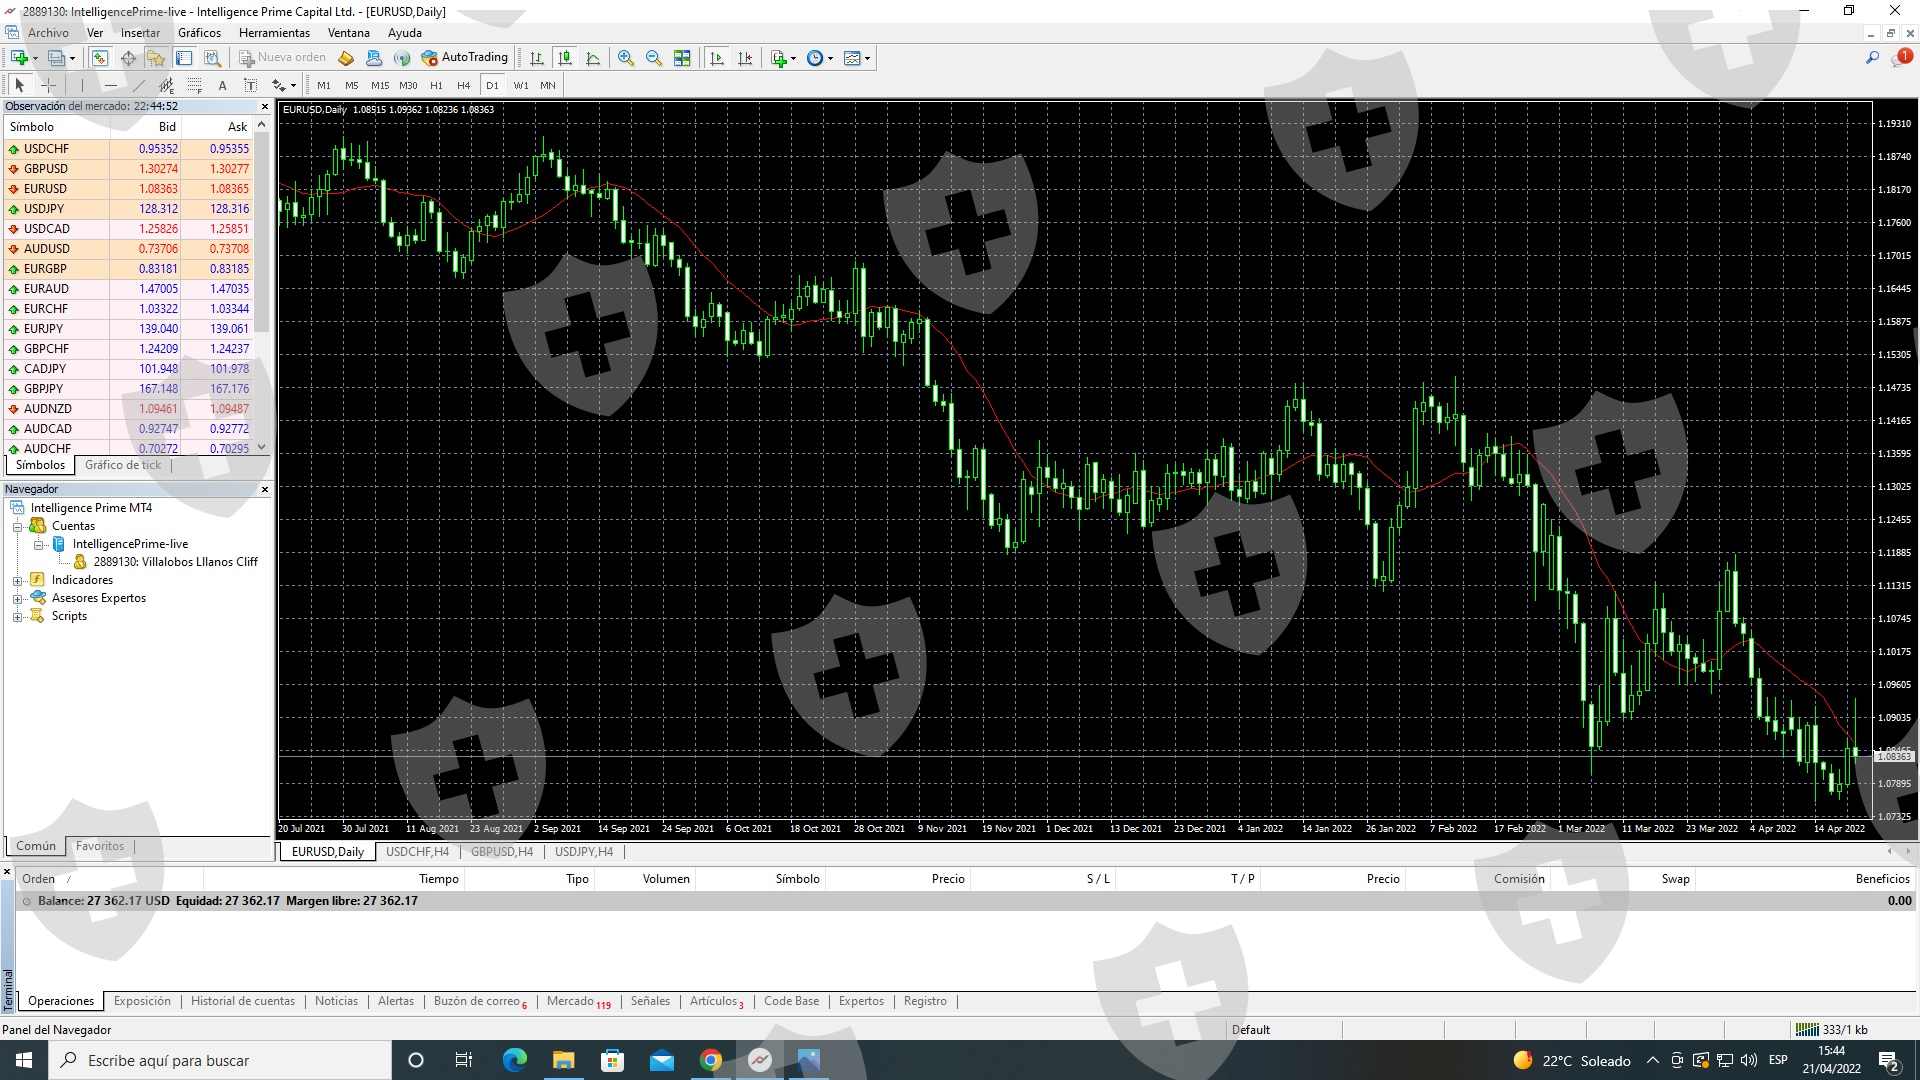
Task: Switch timeframe to W1
Action: click(520, 85)
